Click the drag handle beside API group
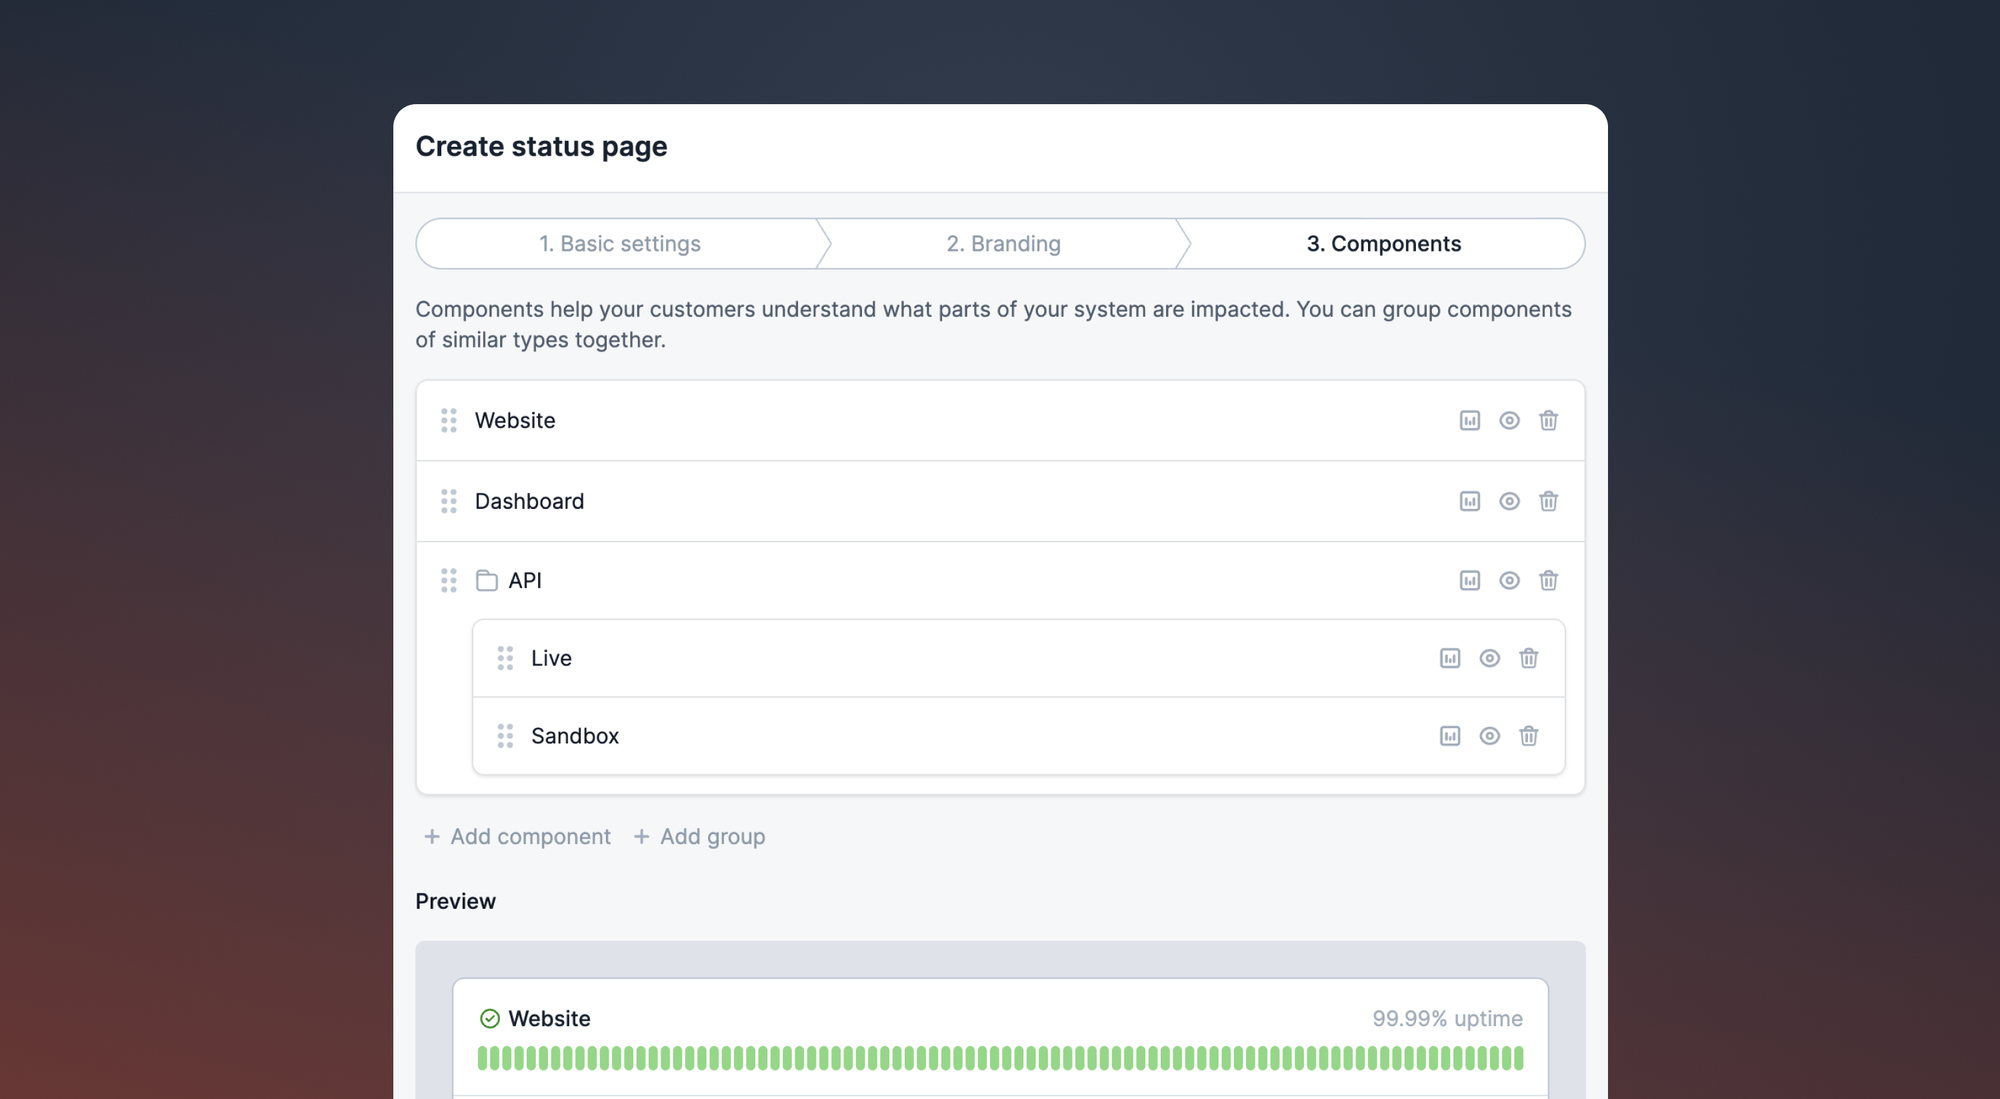 [449, 581]
